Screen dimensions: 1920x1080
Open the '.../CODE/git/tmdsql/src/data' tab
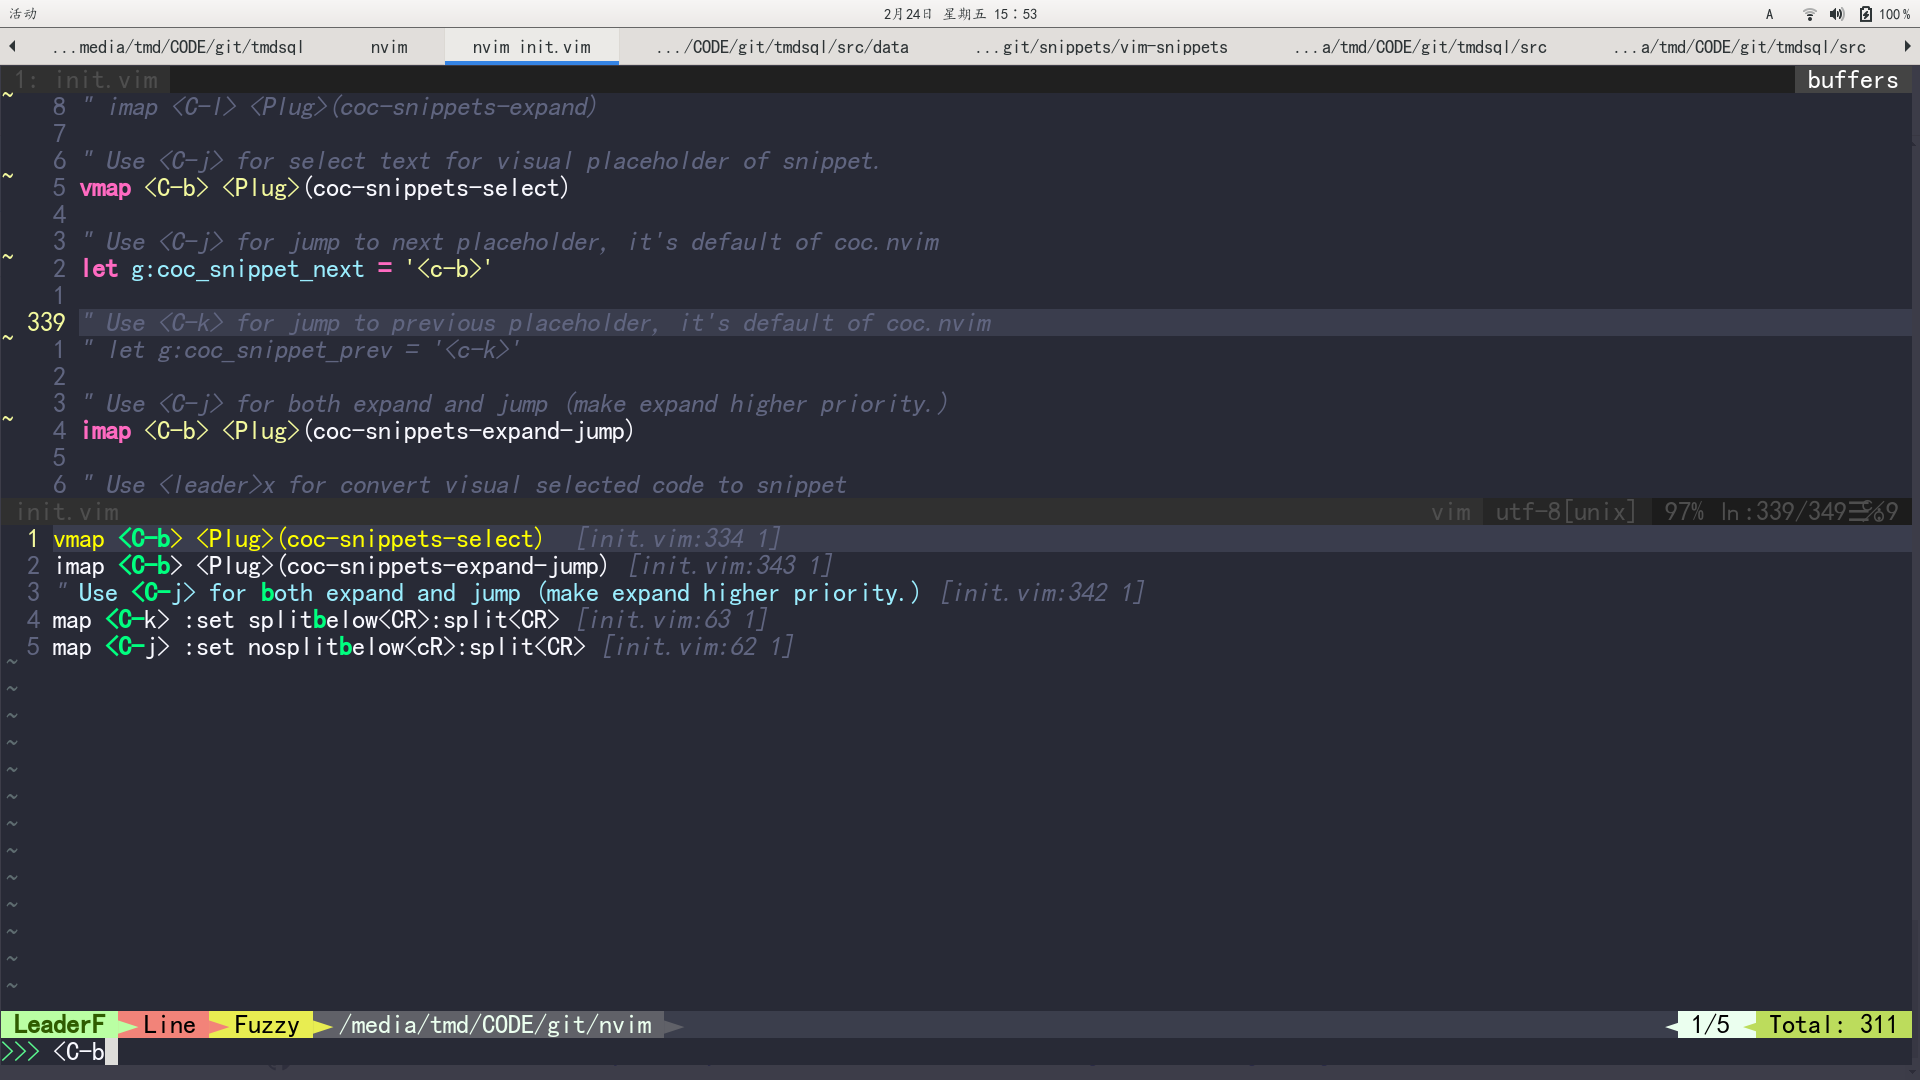point(781,46)
